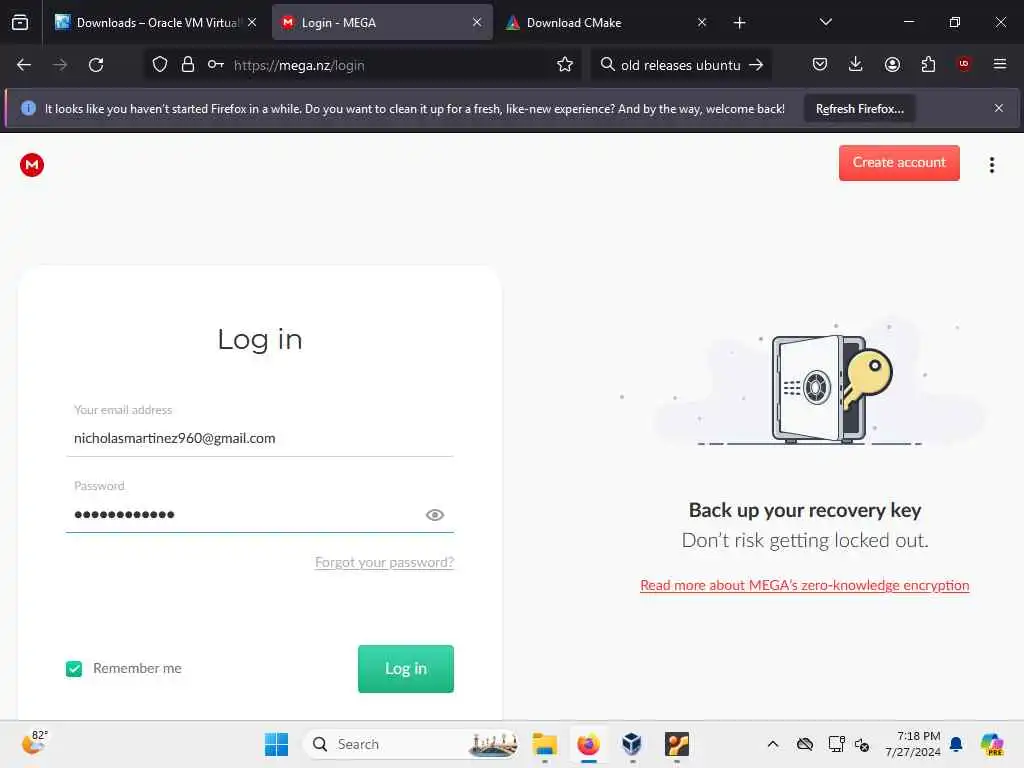Reload the page with the refresh icon
This screenshot has height=768, width=1024.
[x=96, y=65]
